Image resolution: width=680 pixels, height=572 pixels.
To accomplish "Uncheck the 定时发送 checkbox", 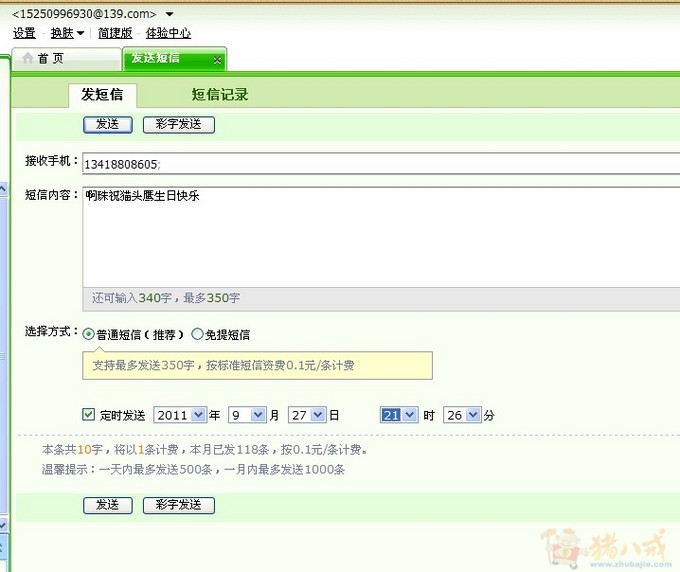I will pyautogui.click(x=88, y=414).
